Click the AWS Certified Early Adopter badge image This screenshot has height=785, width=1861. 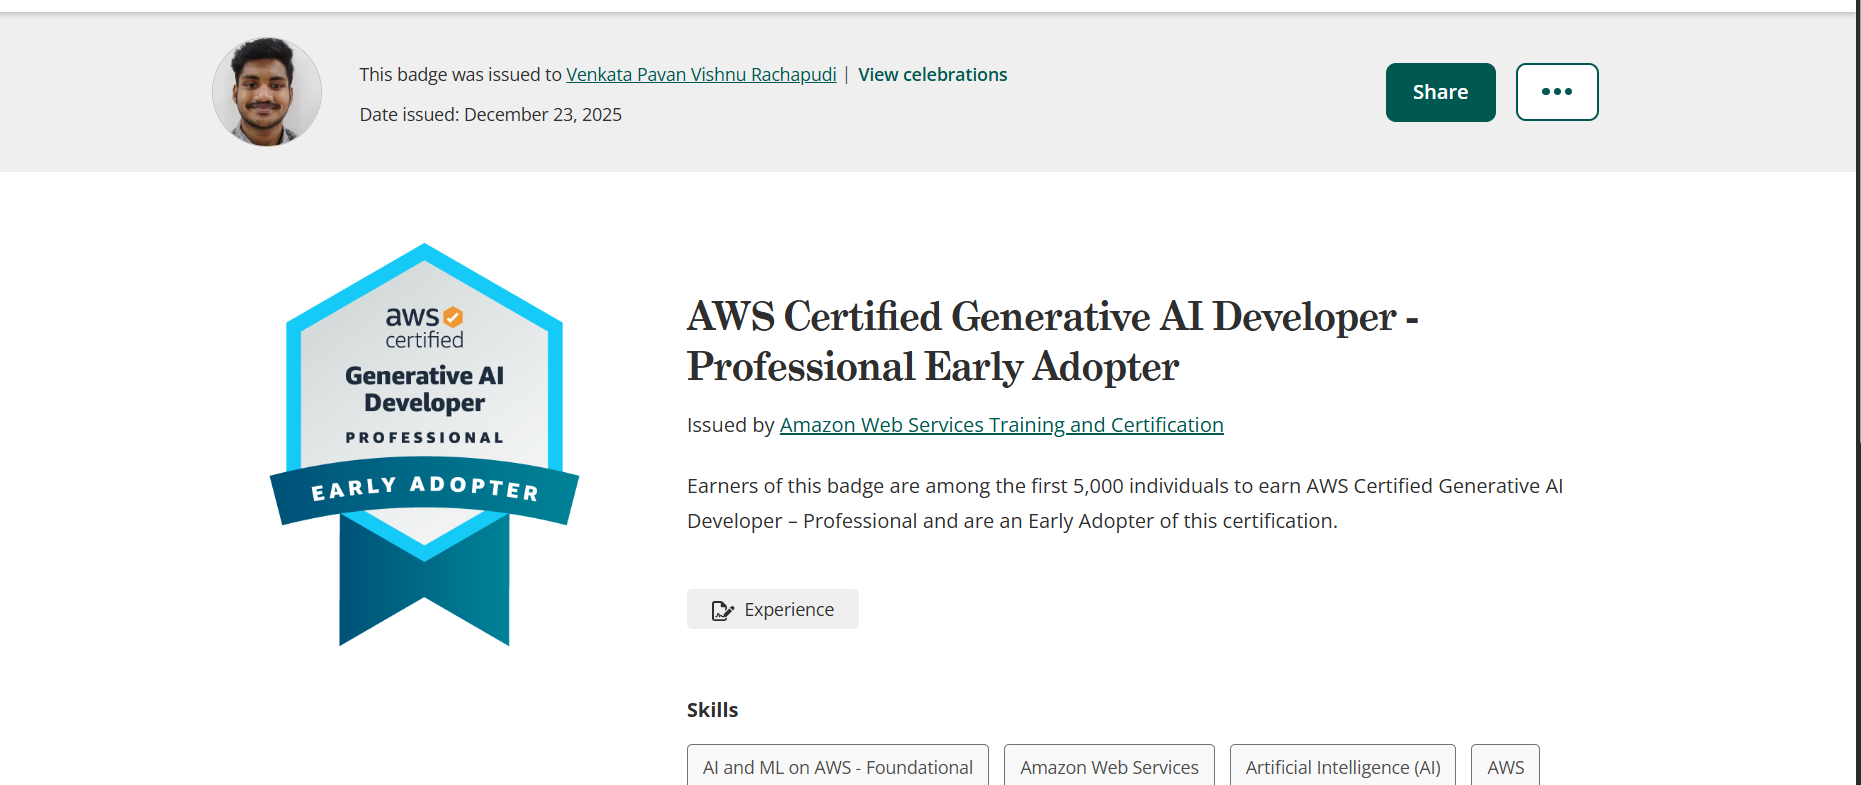coord(424,444)
